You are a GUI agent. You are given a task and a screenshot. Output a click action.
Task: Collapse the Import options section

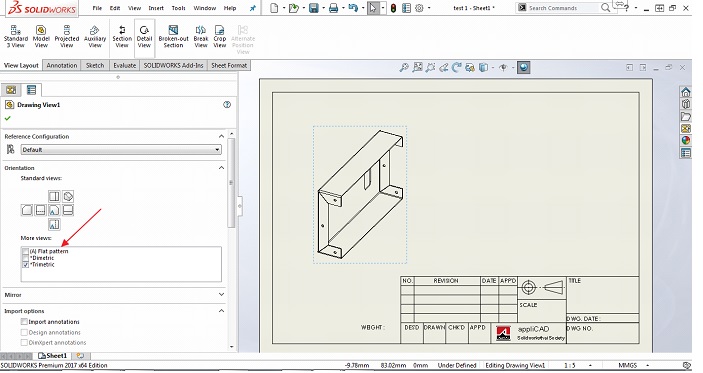[x=221, y=311]
